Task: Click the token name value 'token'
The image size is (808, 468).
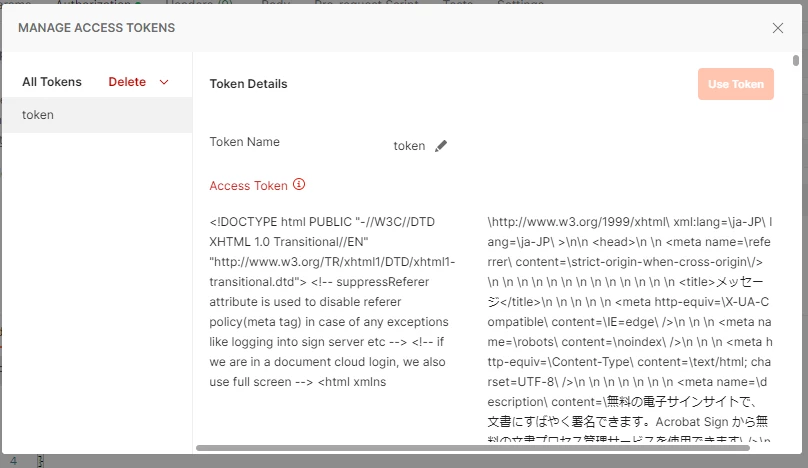Action: click(x=409, y=146)
